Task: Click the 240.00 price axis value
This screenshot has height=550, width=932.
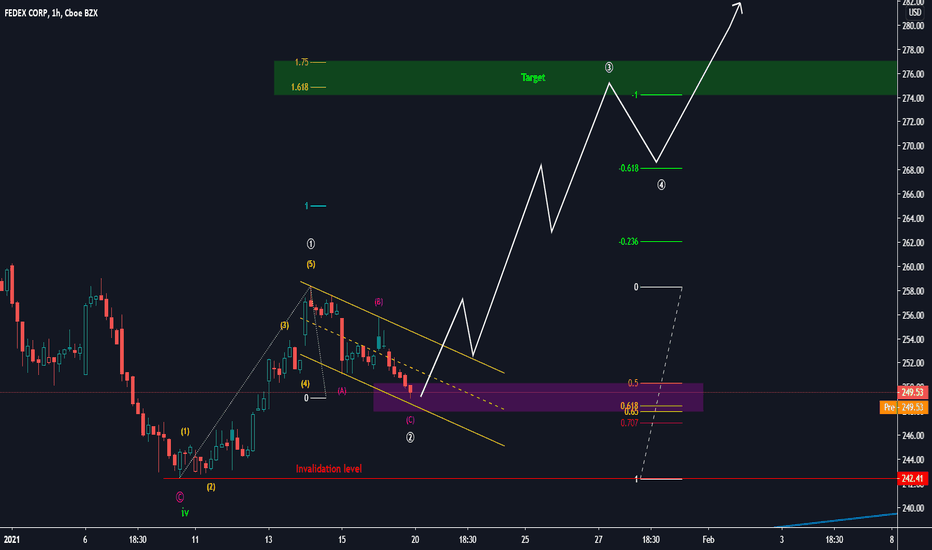Action: coord(913,508)
